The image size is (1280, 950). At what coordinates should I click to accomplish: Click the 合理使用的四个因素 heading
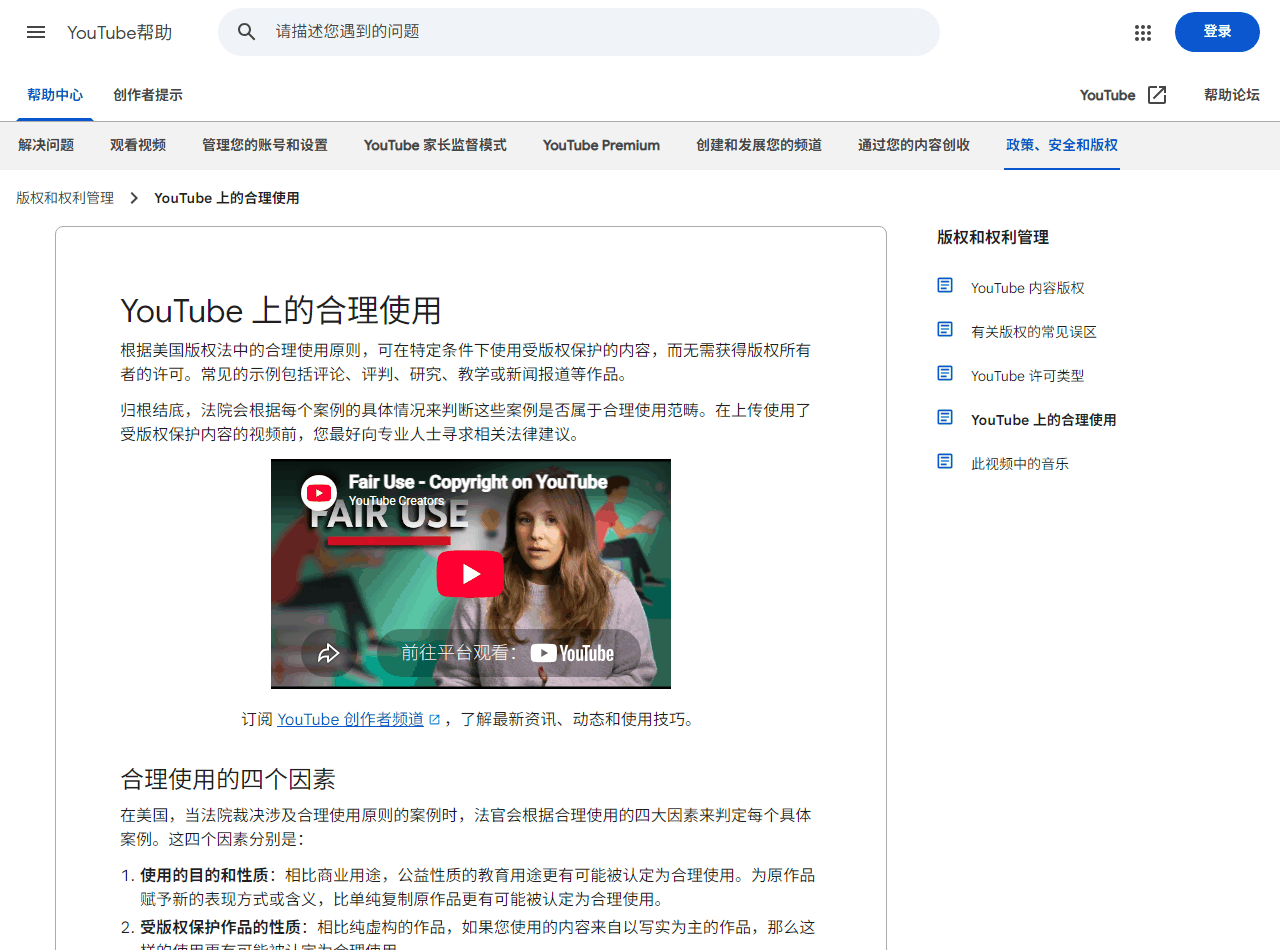coord(228,779)
